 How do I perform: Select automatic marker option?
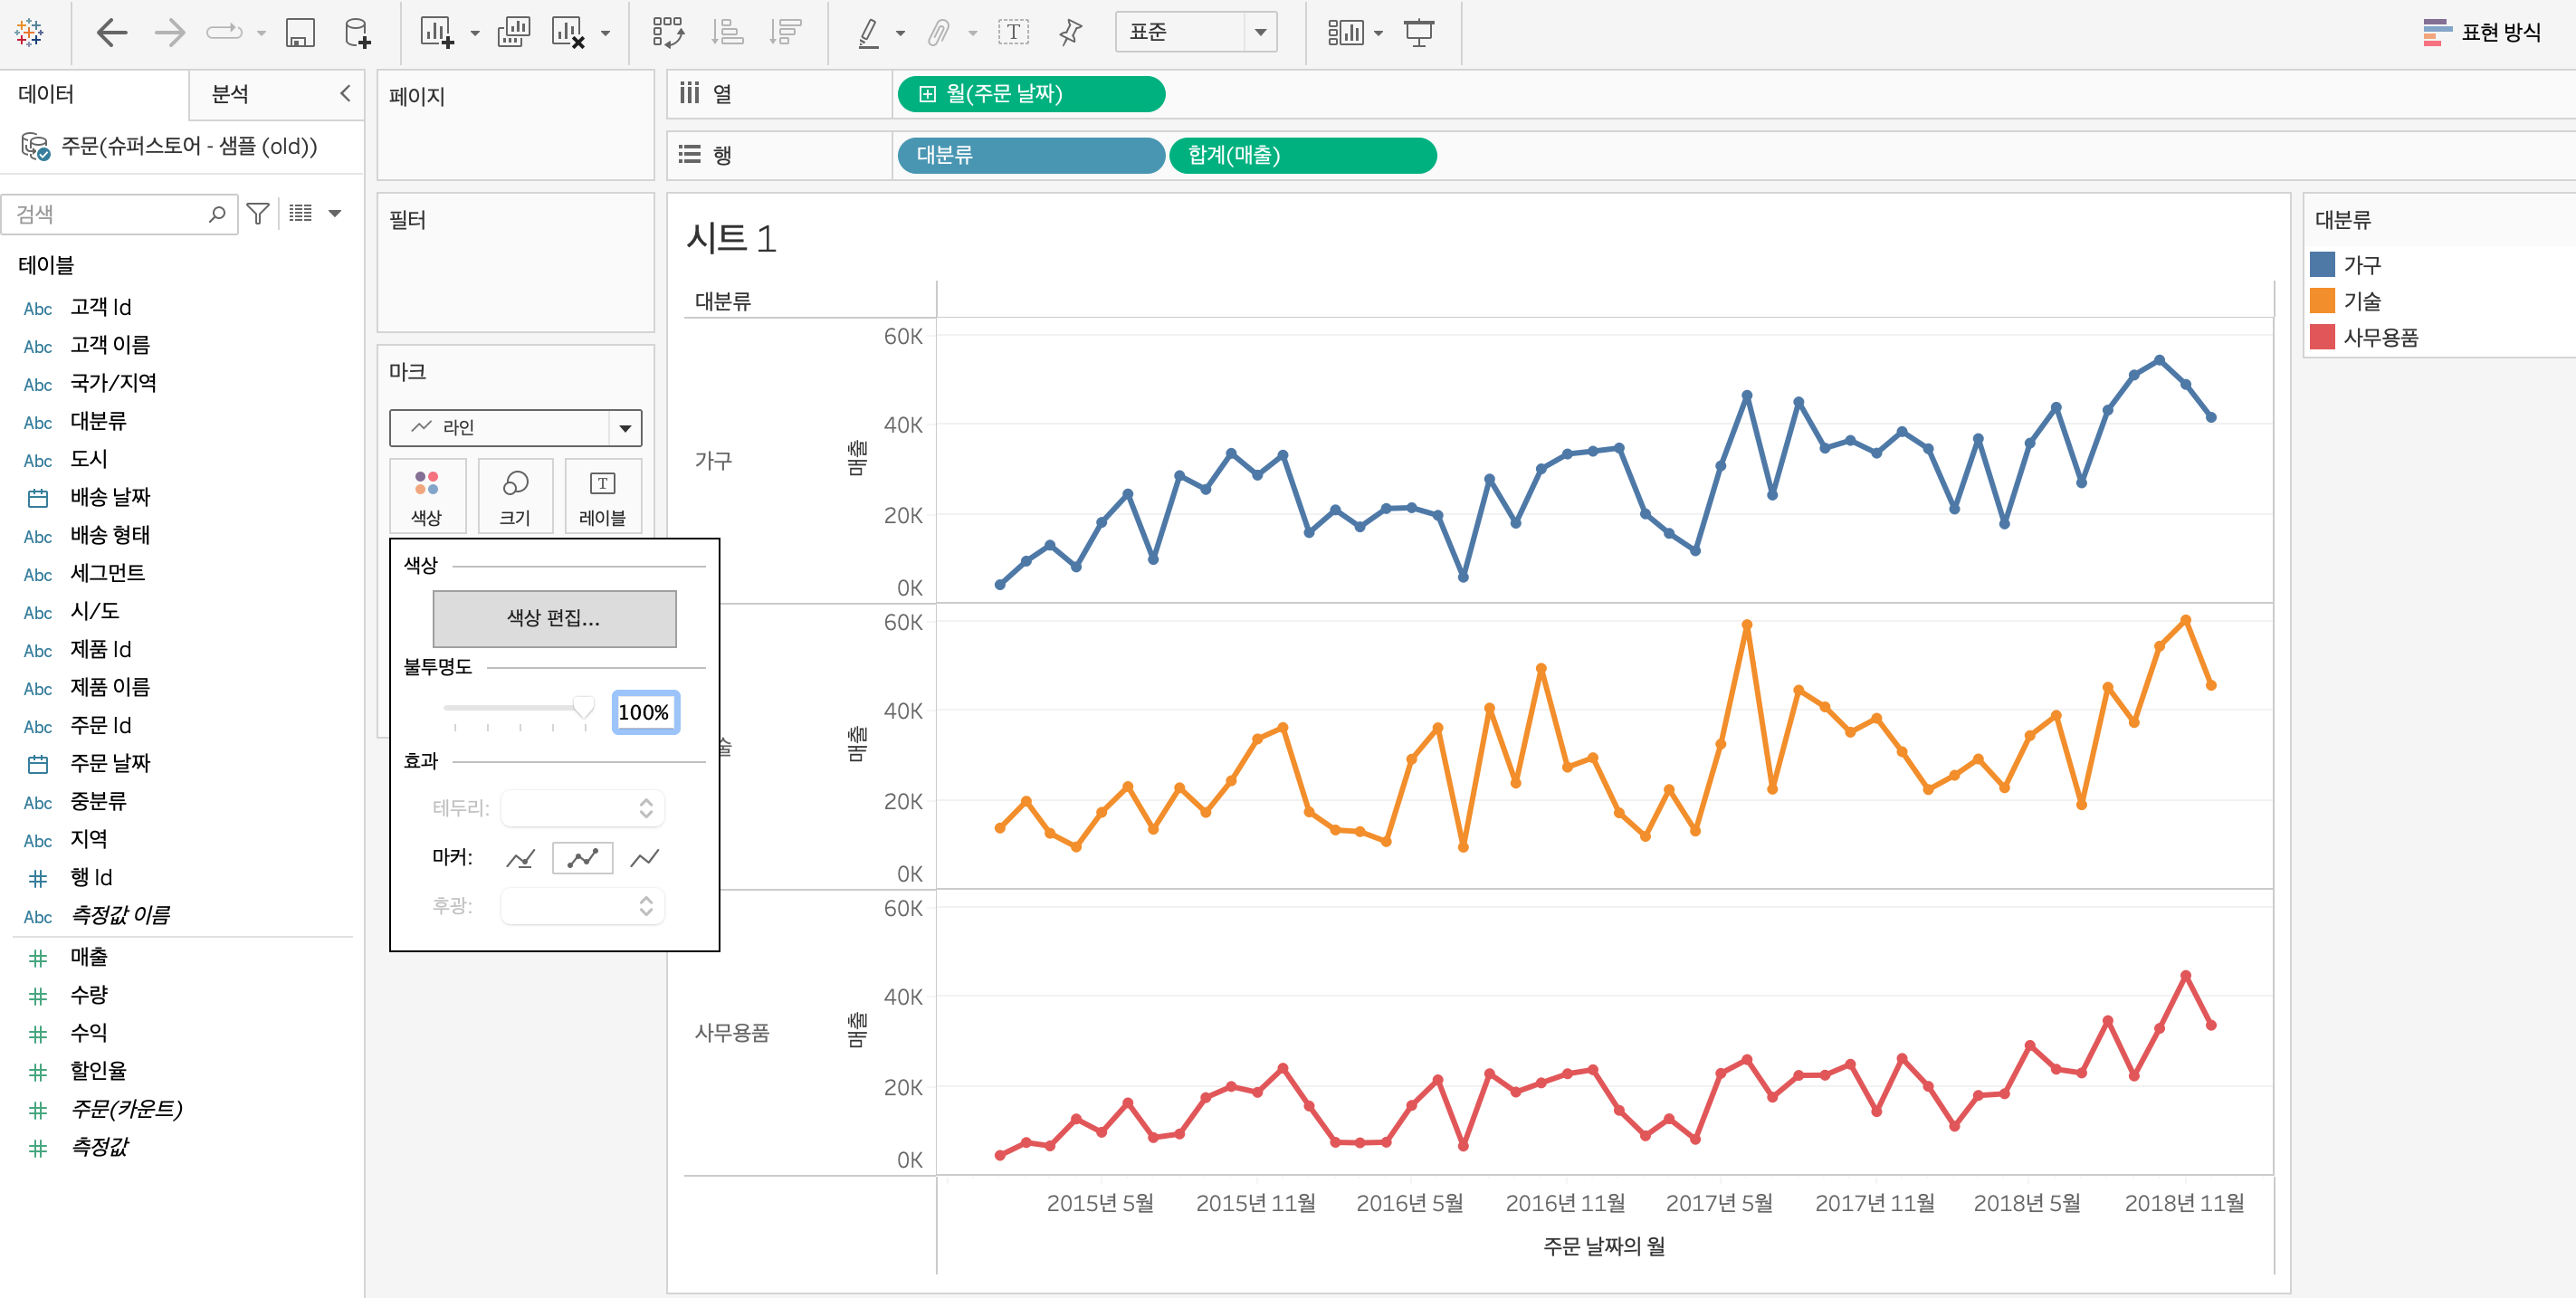(x=521, y=858)
